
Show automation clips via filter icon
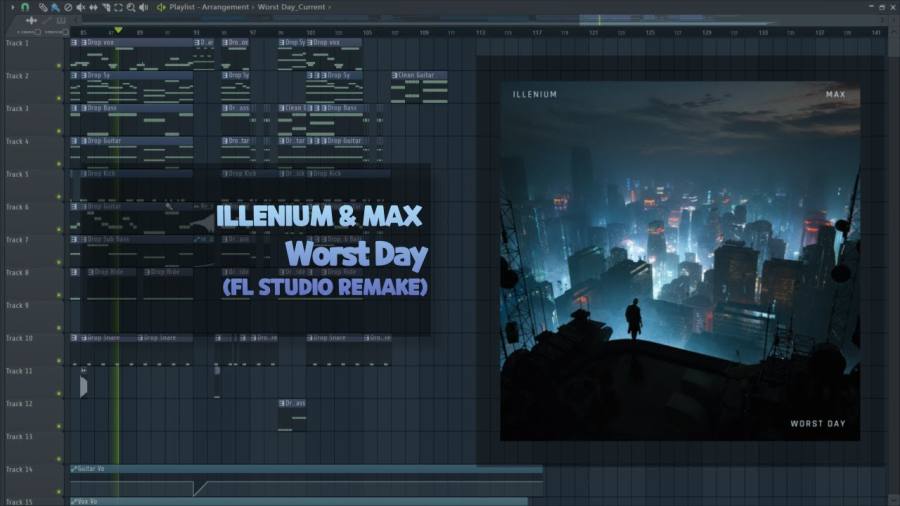click(46, 21)
